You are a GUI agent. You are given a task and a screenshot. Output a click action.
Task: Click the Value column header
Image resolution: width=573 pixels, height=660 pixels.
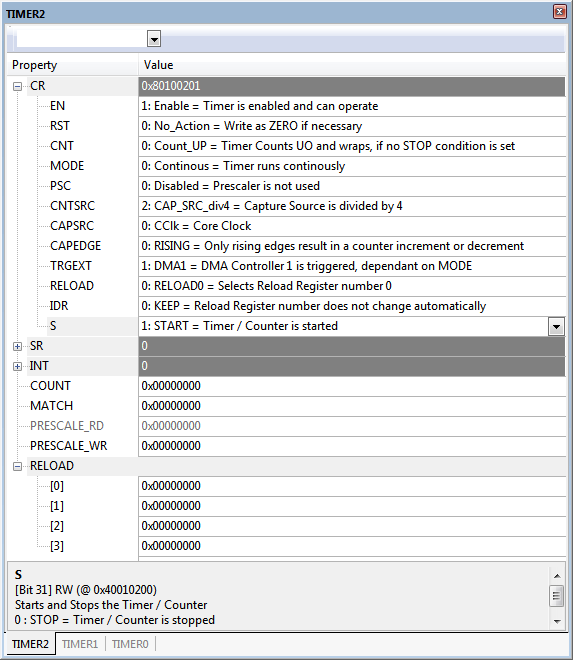pyautogui.click(x=352, y=65)
